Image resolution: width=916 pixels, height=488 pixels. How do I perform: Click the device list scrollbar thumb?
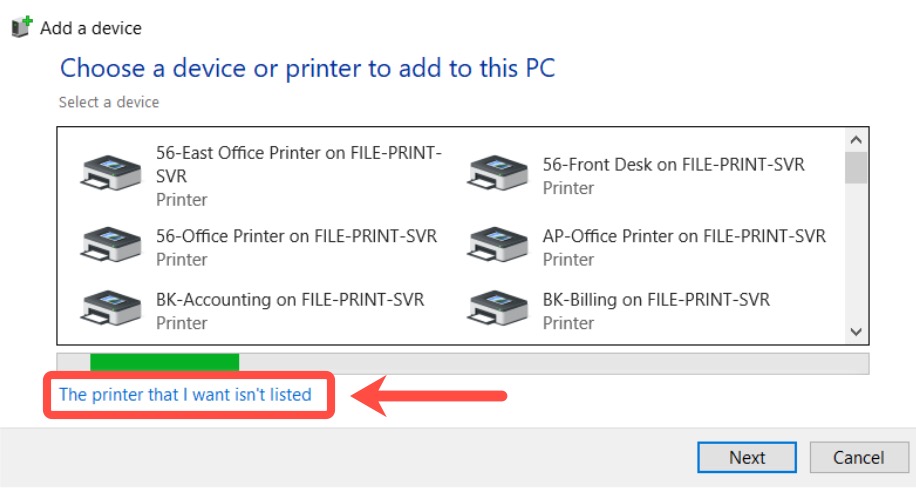tap(856, 168)
